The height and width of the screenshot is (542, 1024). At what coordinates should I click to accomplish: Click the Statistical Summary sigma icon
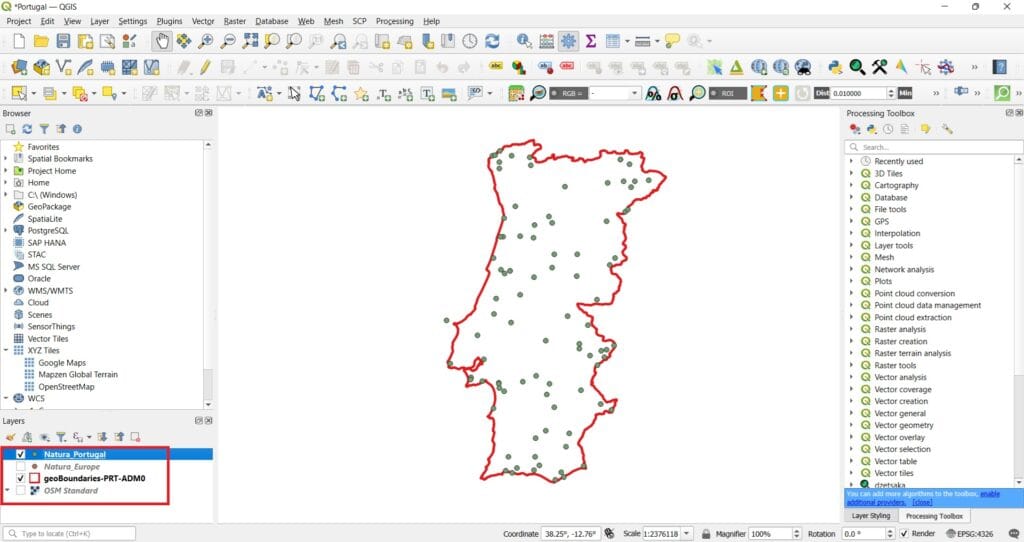point(590,42)
